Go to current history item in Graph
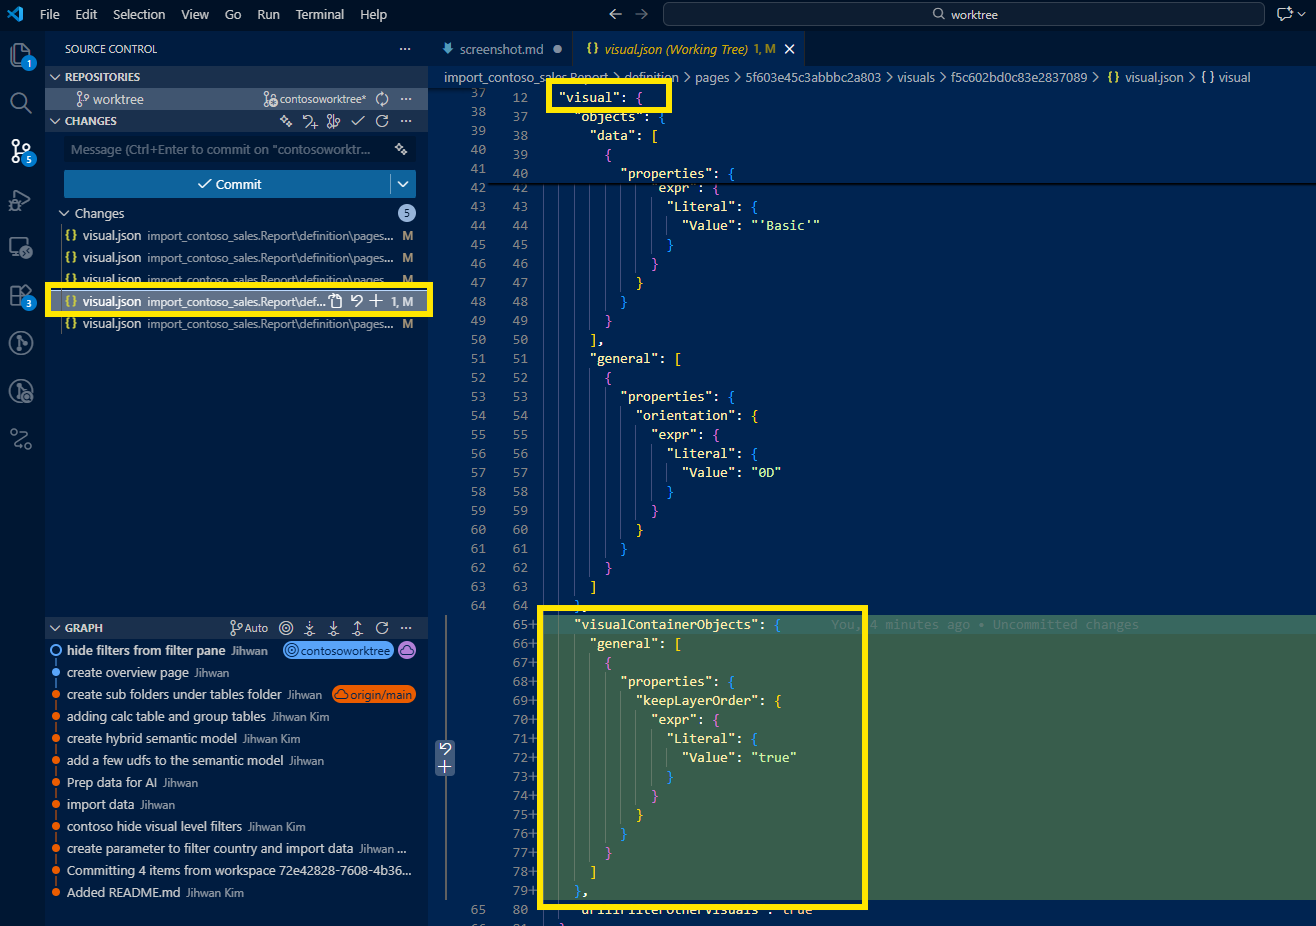1316x926 pixels. click(286, 628)
